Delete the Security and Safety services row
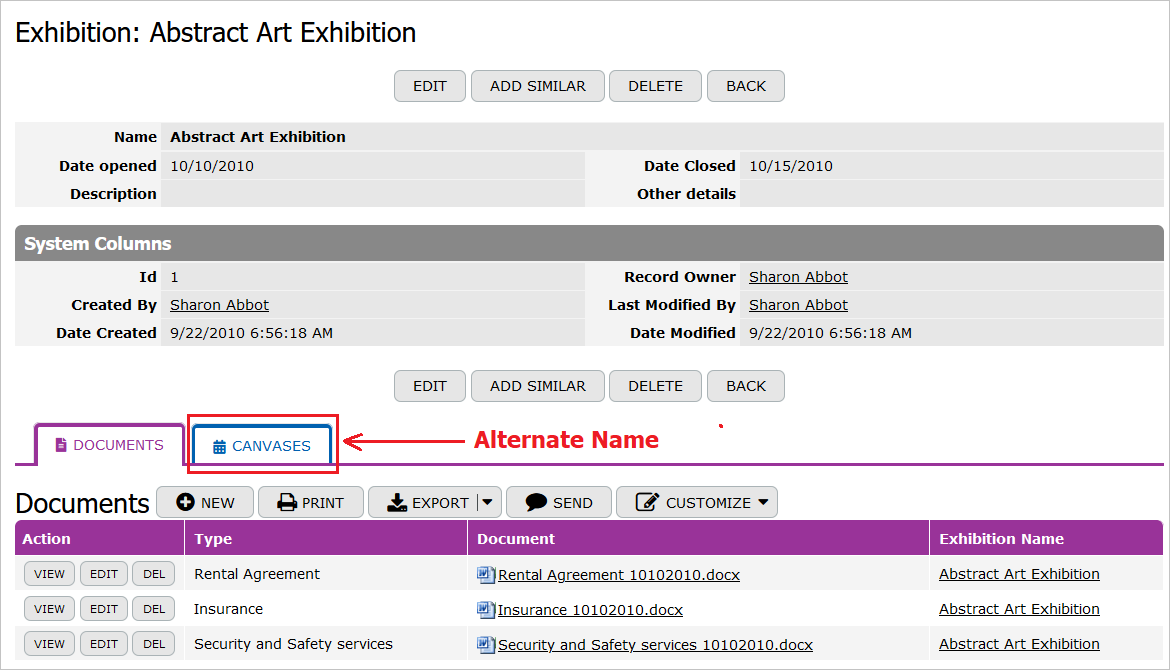 (x=154, y=643)
